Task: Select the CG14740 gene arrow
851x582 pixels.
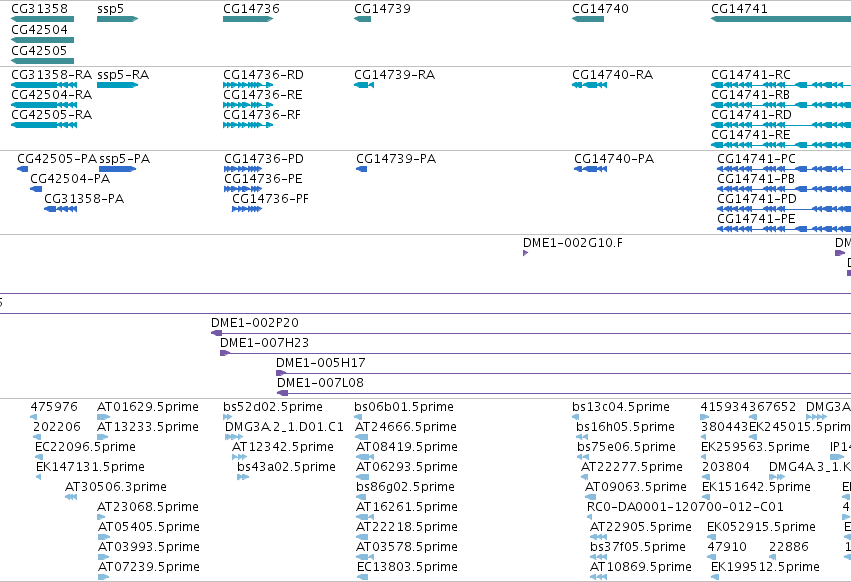Action: point(588,19)
